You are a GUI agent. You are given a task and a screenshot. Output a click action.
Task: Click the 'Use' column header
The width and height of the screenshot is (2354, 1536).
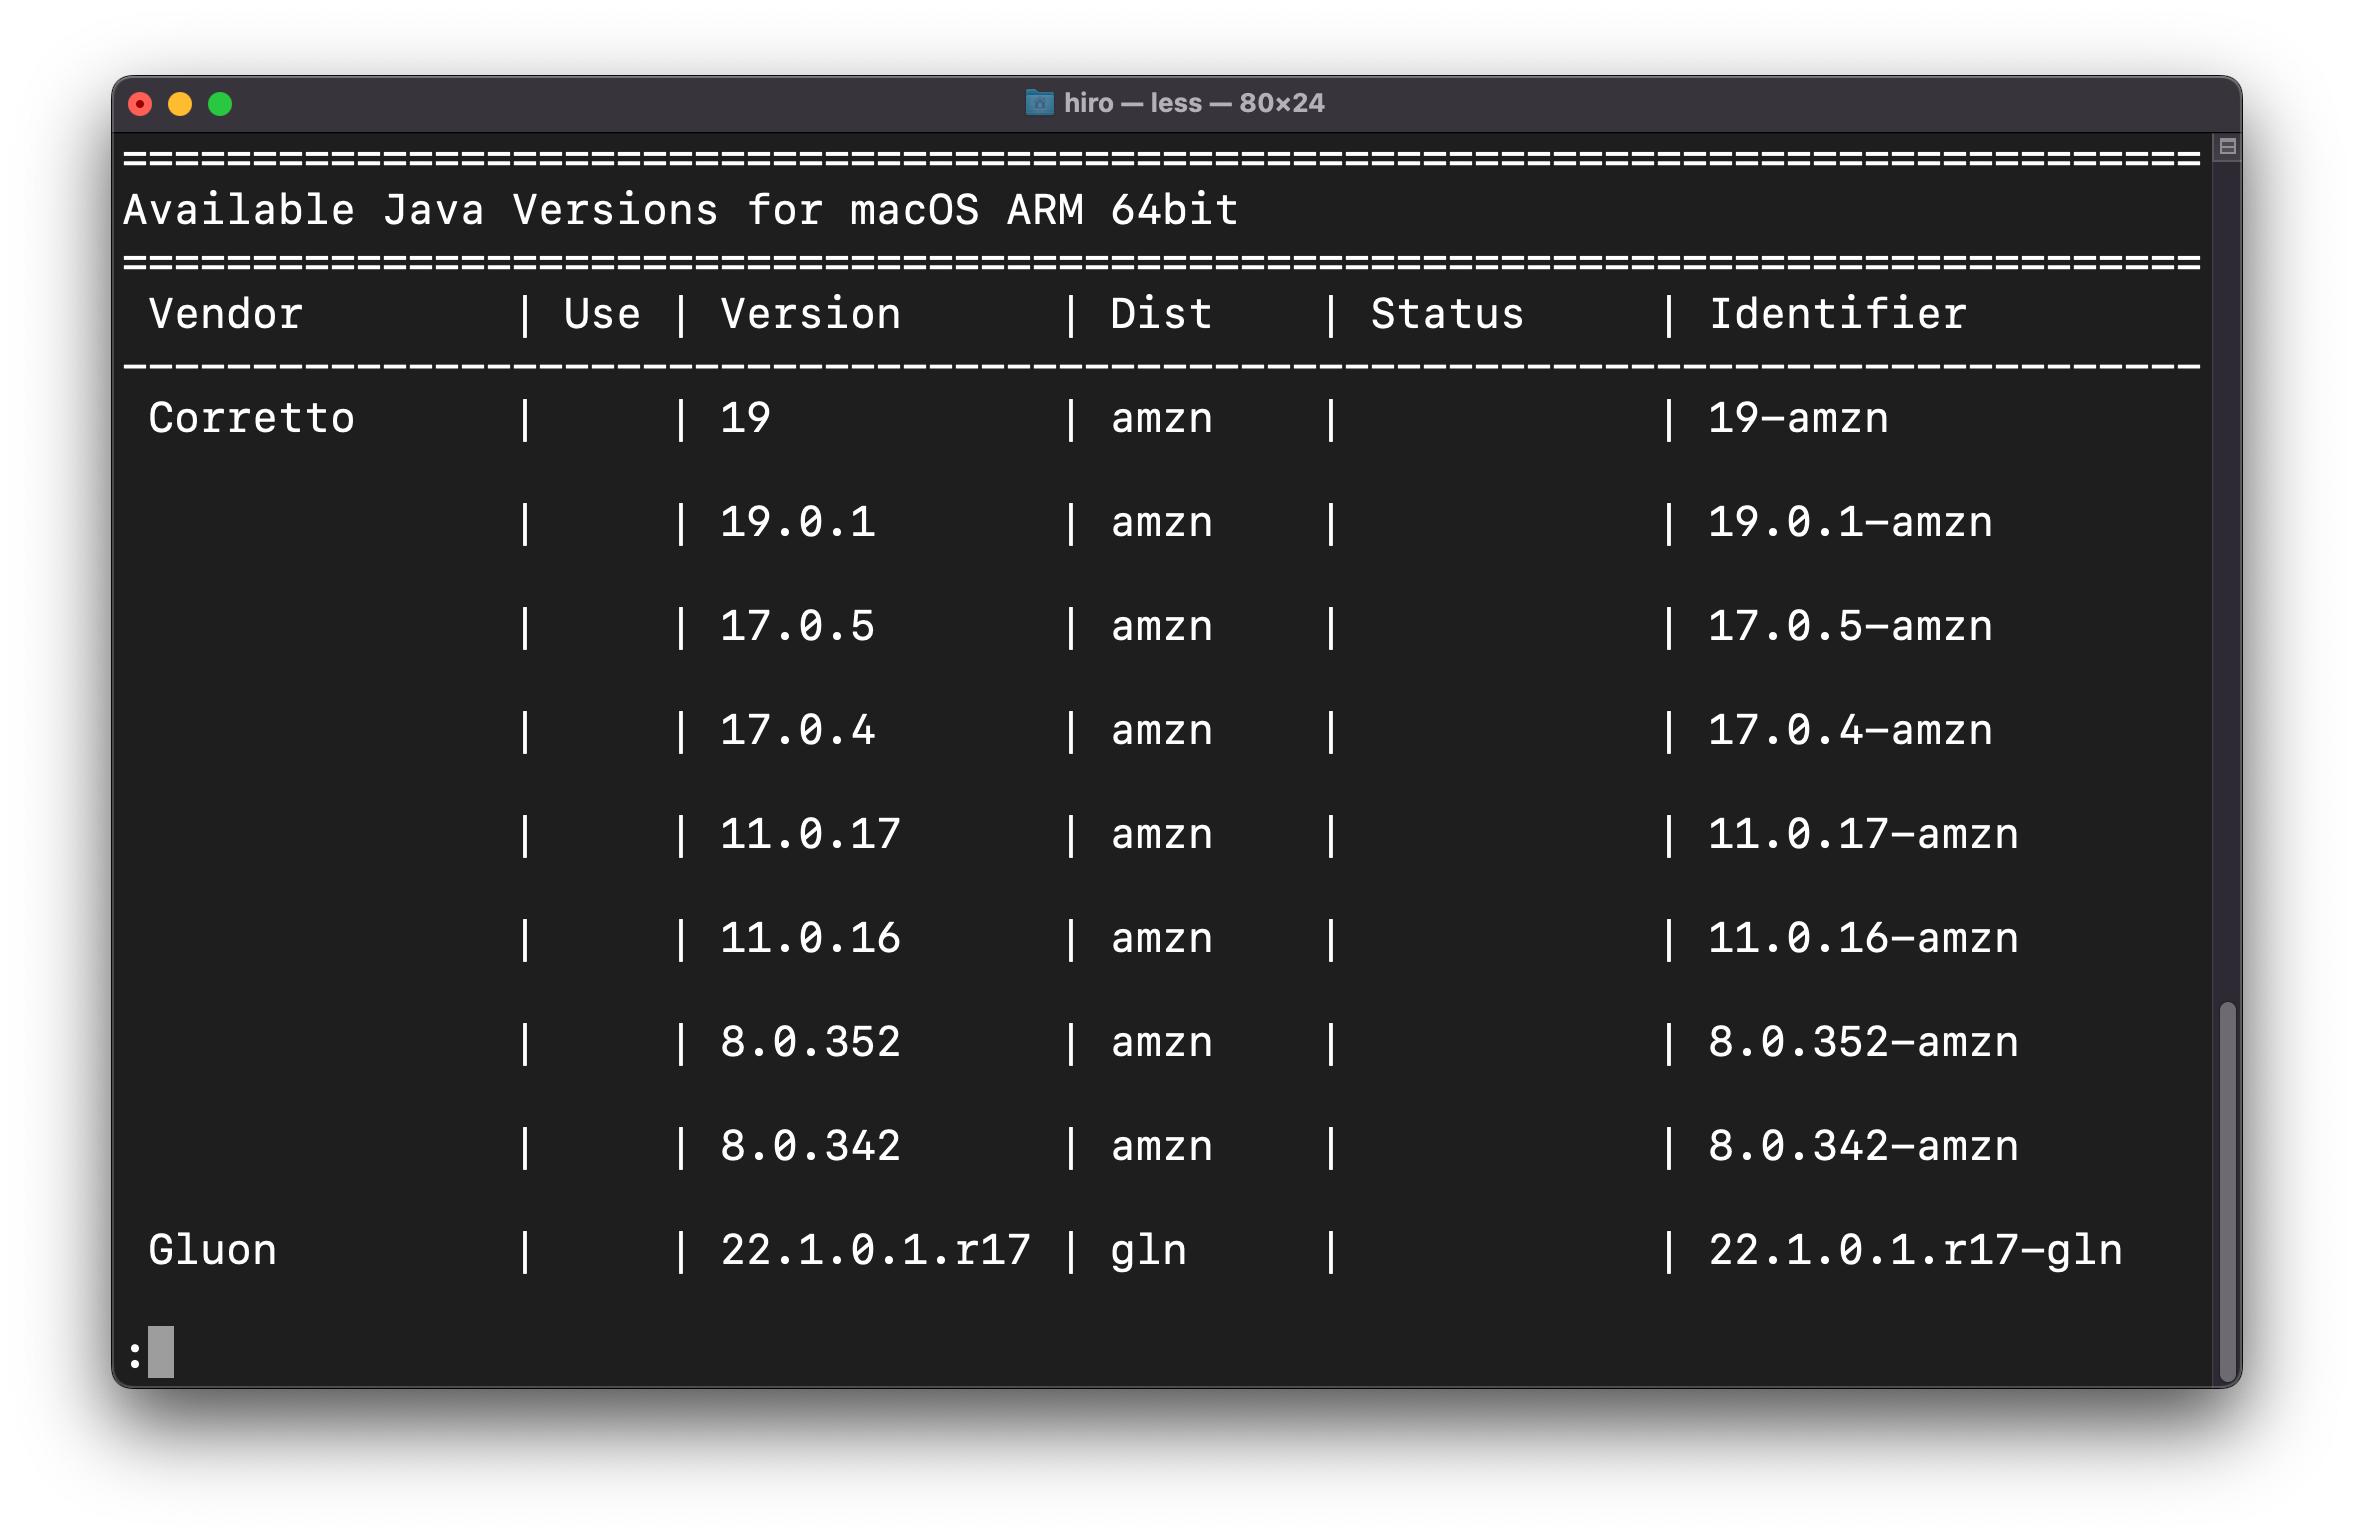602,314
